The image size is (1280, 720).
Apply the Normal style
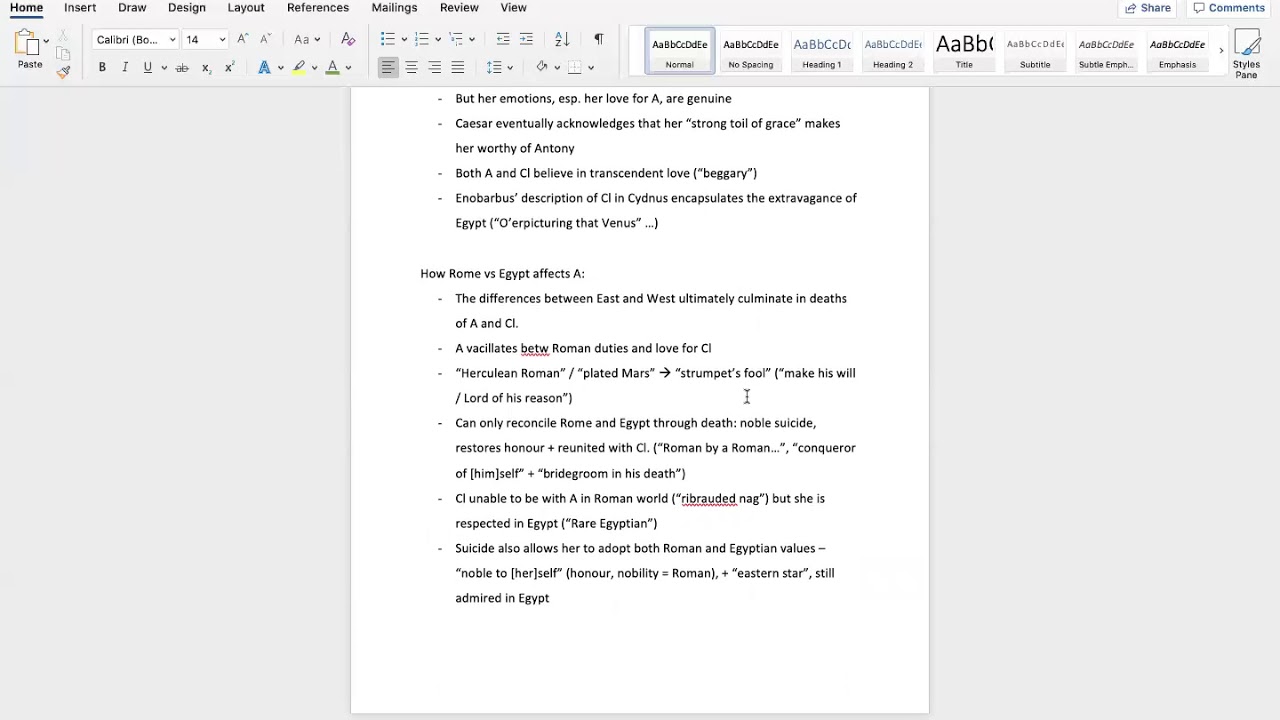(679, 52)
